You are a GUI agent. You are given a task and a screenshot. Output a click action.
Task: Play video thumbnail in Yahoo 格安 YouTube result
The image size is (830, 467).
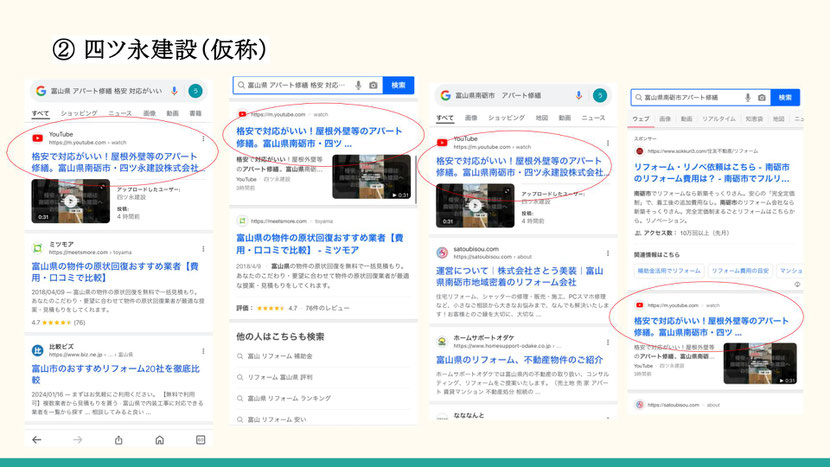coord(371,177)
